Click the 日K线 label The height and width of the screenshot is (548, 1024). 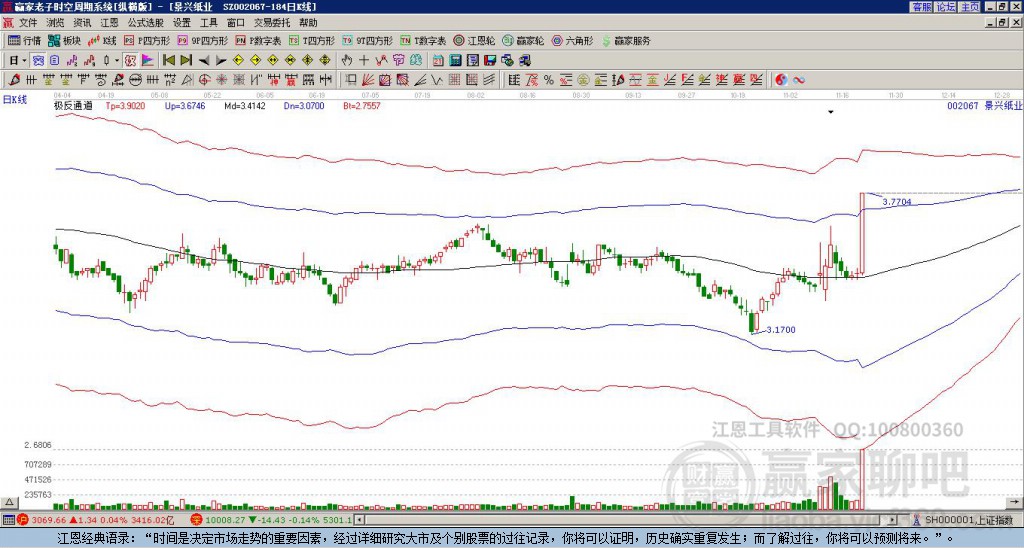click(15, 100)
